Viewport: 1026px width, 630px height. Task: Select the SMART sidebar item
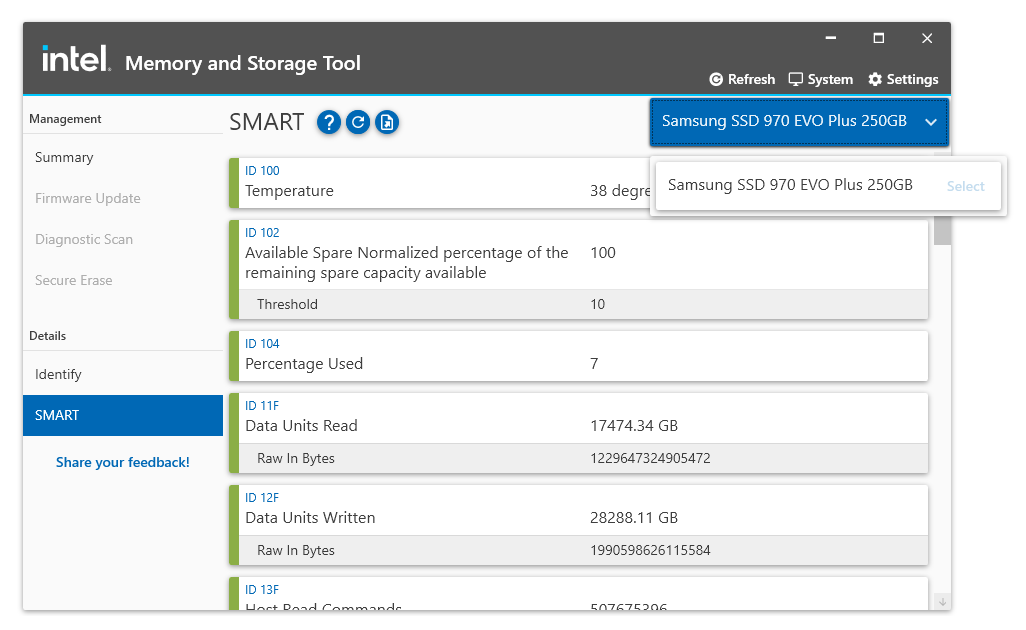[x=123, y=415]
